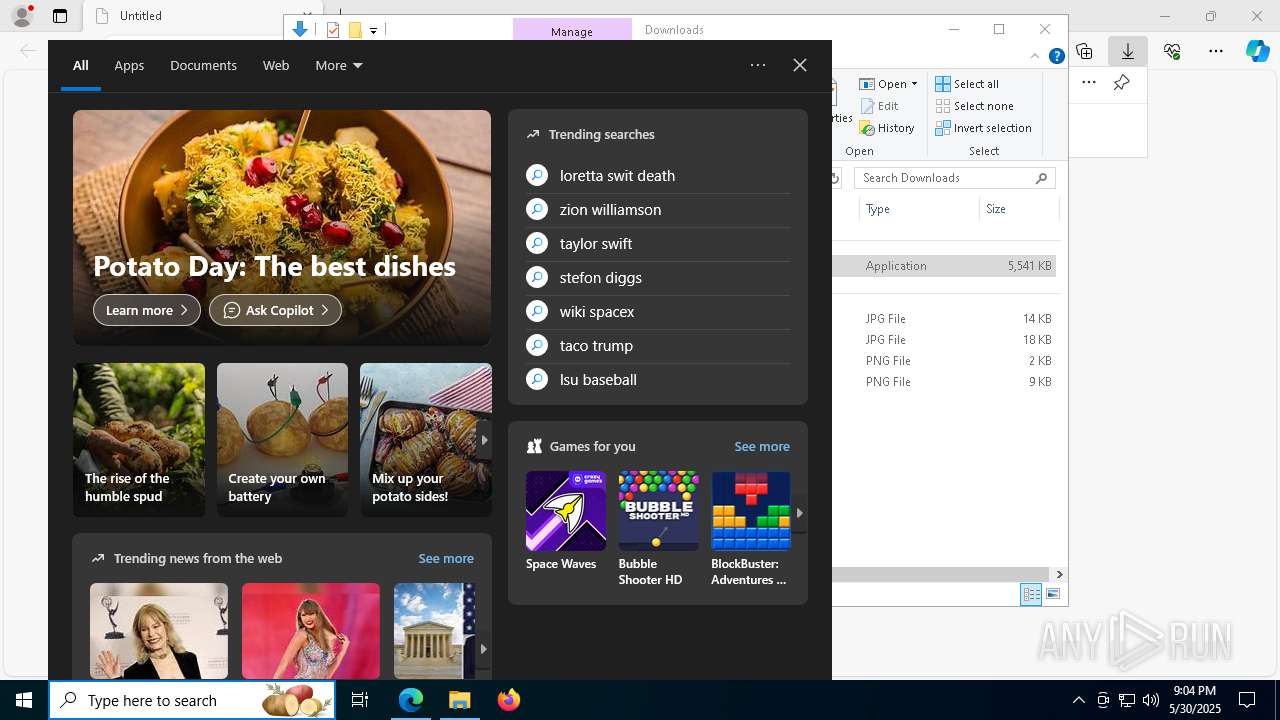Open 'The rise of the humble spud' card
The image size is (1280, 720).
[139, 440]
